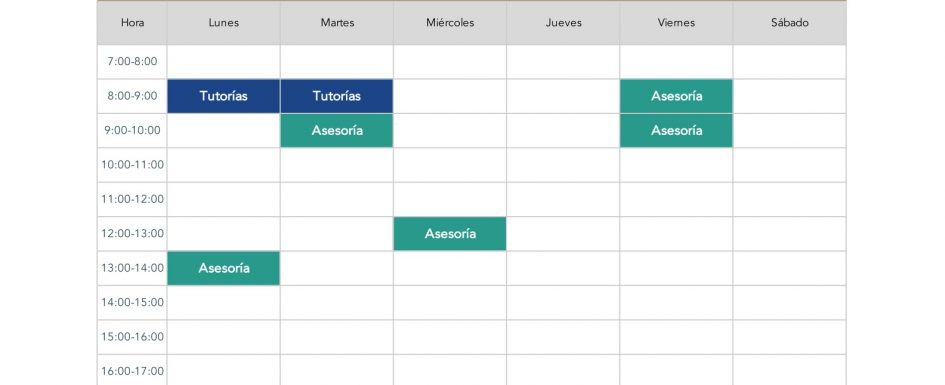Image resolution: width=945 pixels, height=385 pixels.
Task: Click the empty Sábado 12:00-13:00 cell
Action: tap(790, 234)
